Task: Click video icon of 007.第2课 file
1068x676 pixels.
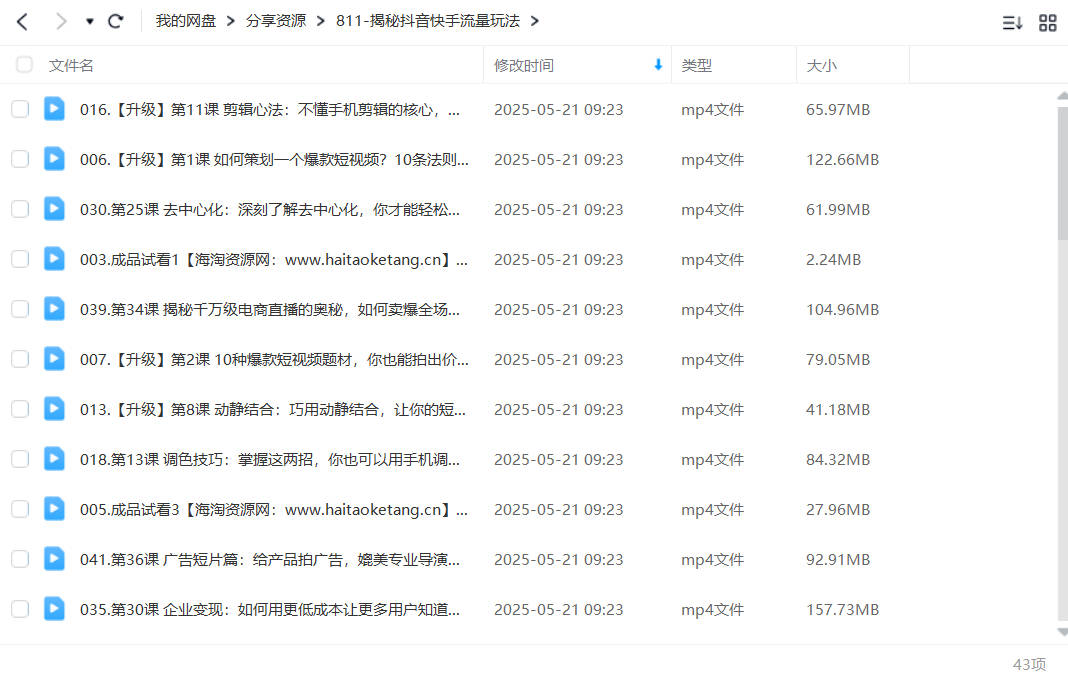Action: (54, 358)
